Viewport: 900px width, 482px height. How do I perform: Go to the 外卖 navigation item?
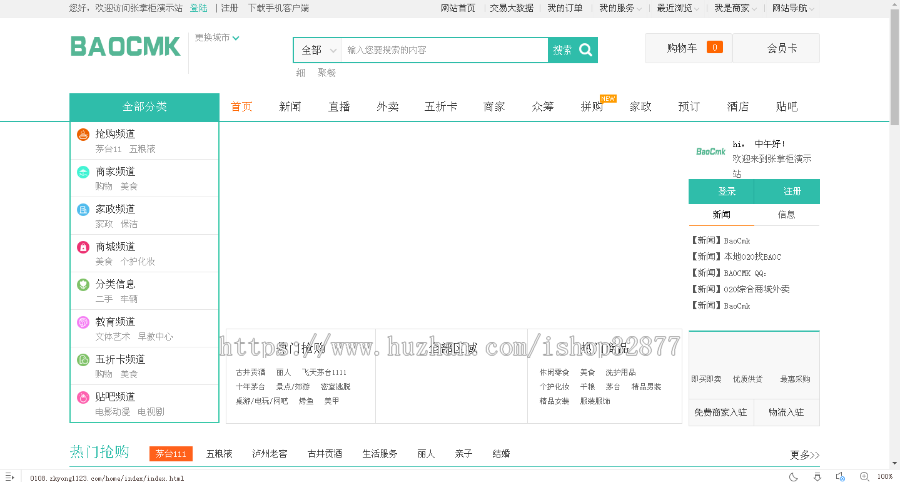(388, 107)
